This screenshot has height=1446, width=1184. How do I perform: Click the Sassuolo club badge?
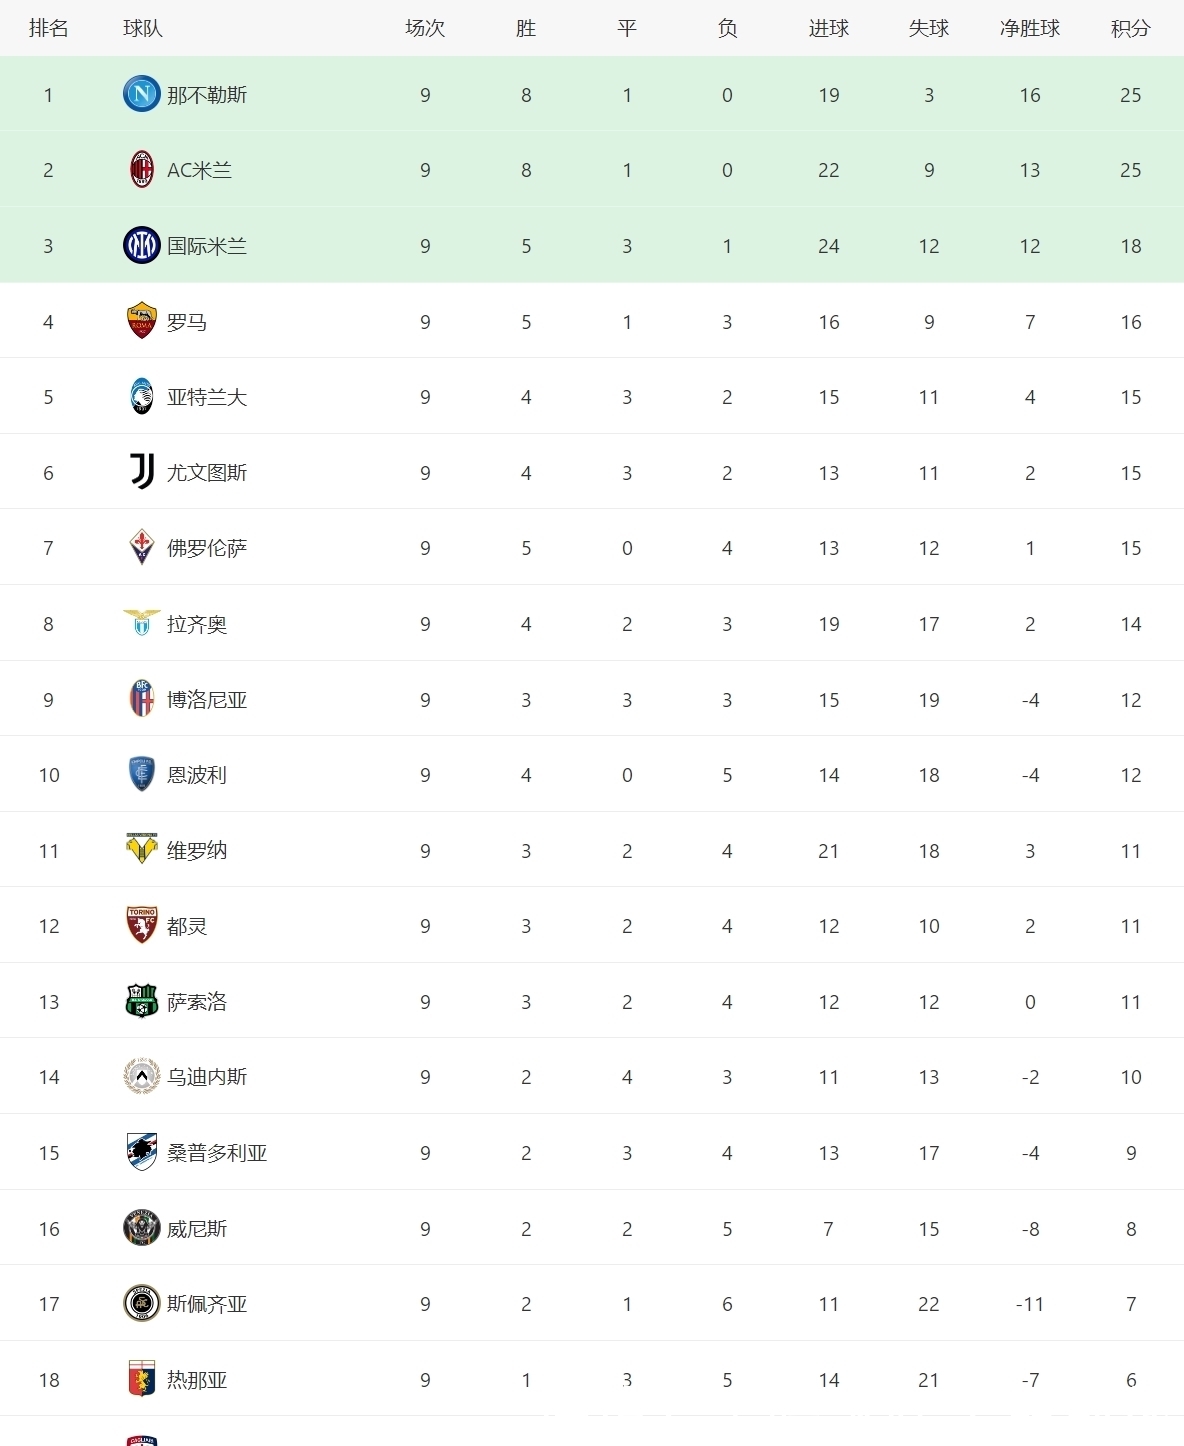click(142, 1001)
